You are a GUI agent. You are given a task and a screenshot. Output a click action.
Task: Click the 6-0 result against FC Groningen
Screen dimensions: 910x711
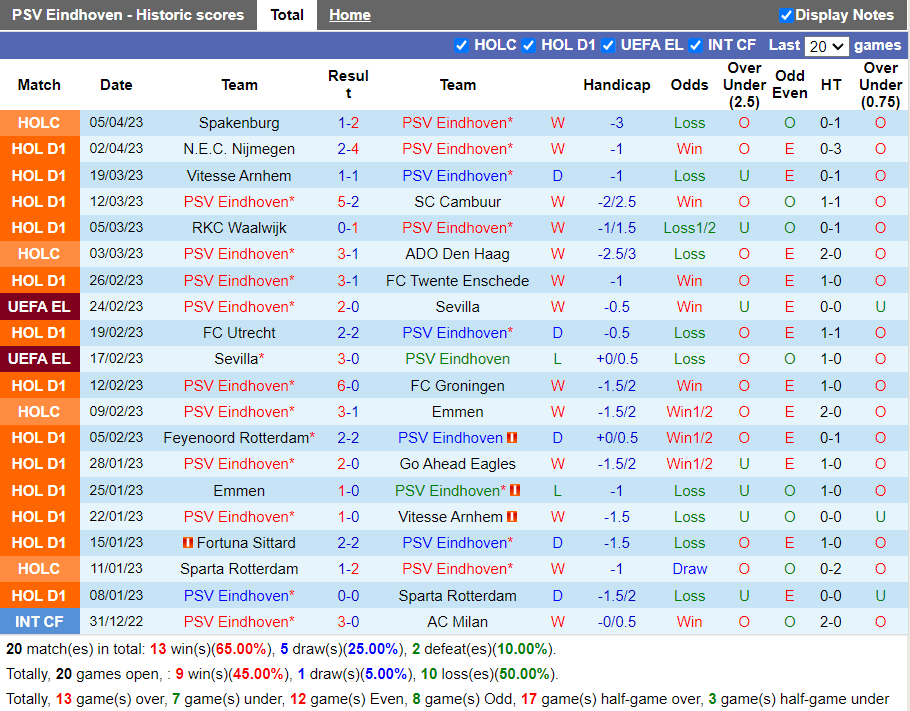coord(348,386)
